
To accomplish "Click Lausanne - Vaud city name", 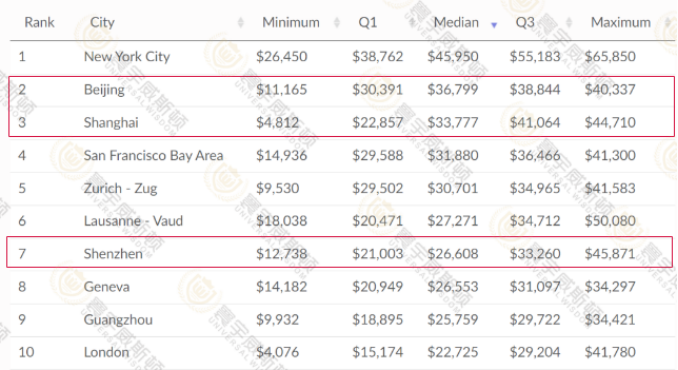I will tap(133, 221).
